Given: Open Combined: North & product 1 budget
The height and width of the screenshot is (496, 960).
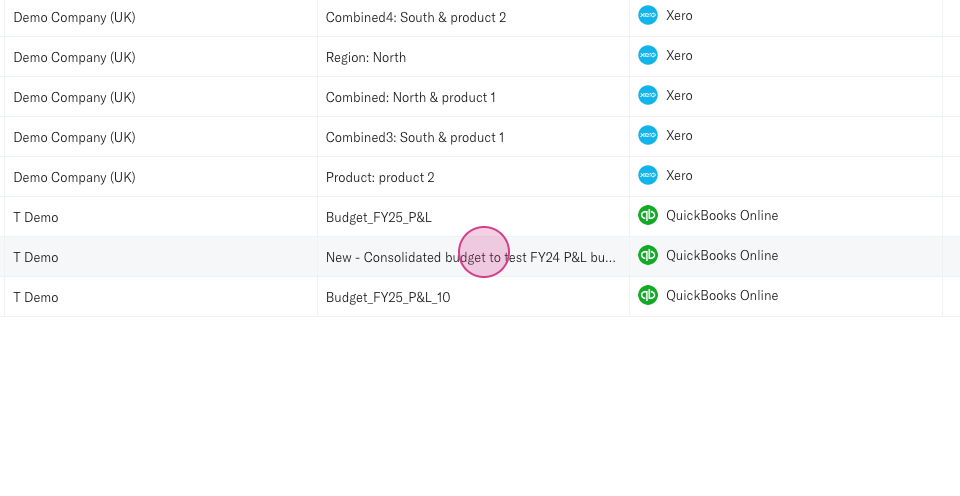Looking at the screenshot, I should pyautogui.click(x=410, y=97).
